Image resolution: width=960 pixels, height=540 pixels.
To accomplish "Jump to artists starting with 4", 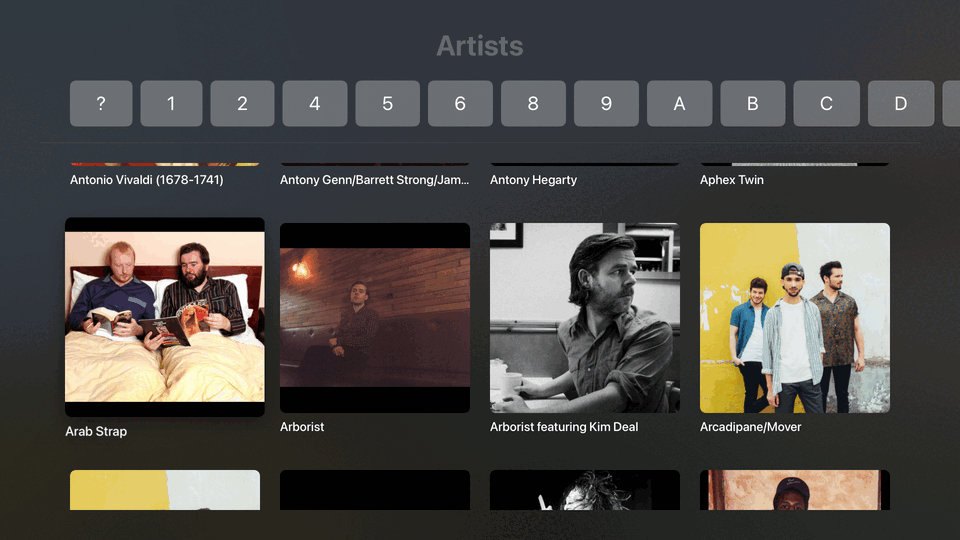I will click(x=315, y=103).
